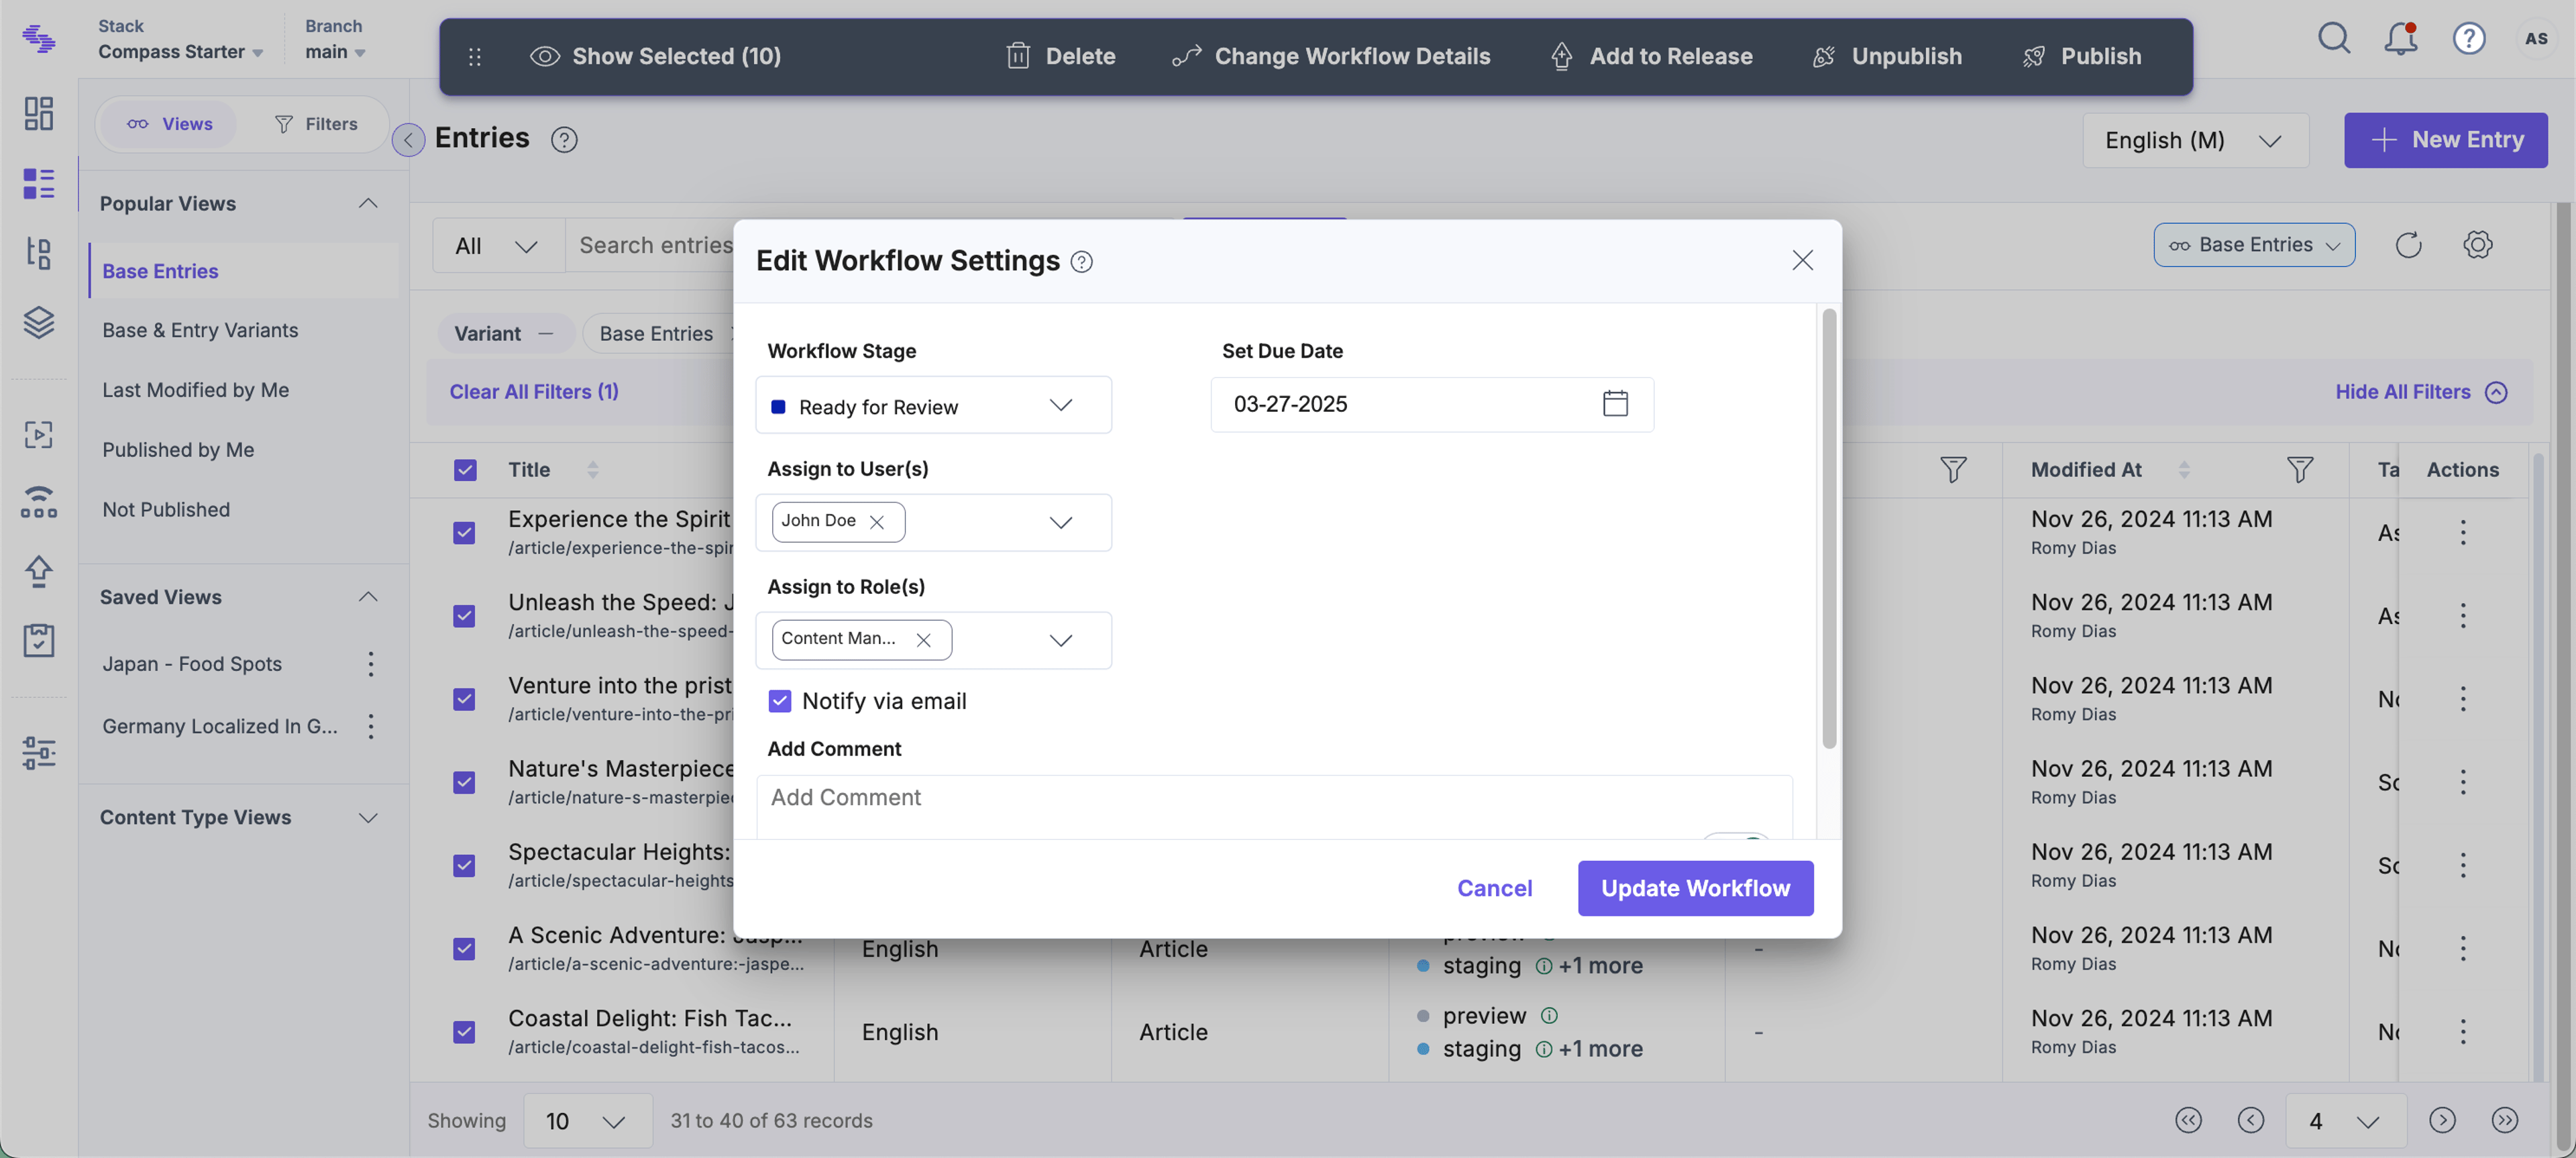Click Hide All Filters link
The image size is (2576, 1158).
[2420, 391]
